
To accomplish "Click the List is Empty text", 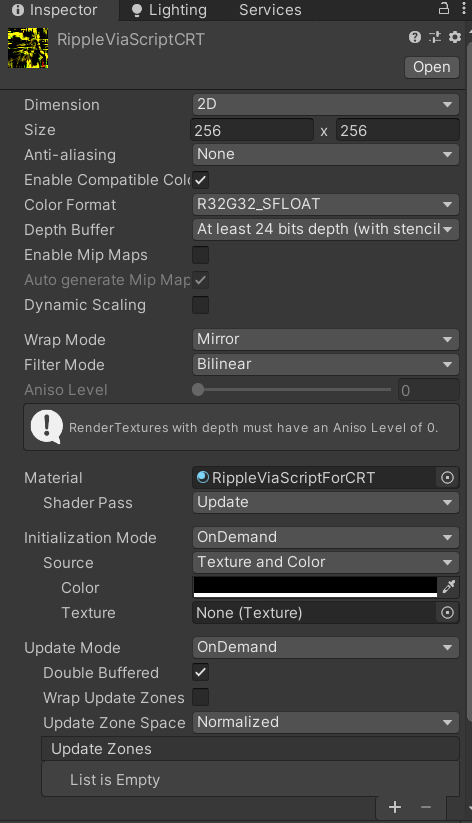I will (x=115, y=779).
